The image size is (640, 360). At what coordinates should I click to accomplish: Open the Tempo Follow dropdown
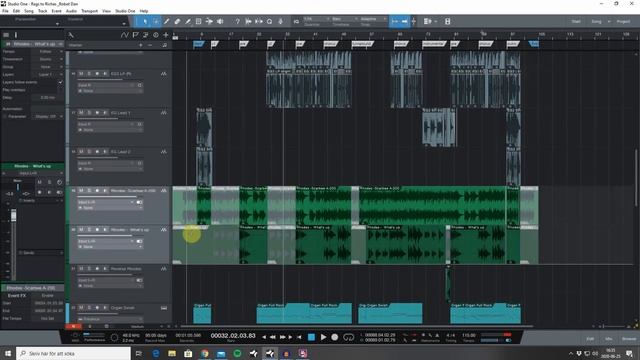pos(47,52)
